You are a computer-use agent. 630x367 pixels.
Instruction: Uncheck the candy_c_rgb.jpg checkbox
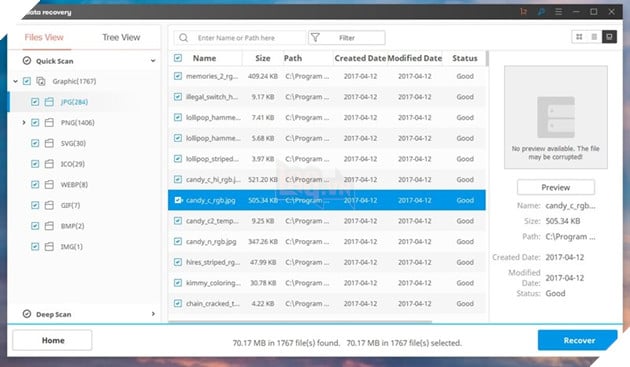tap(178, 200)
